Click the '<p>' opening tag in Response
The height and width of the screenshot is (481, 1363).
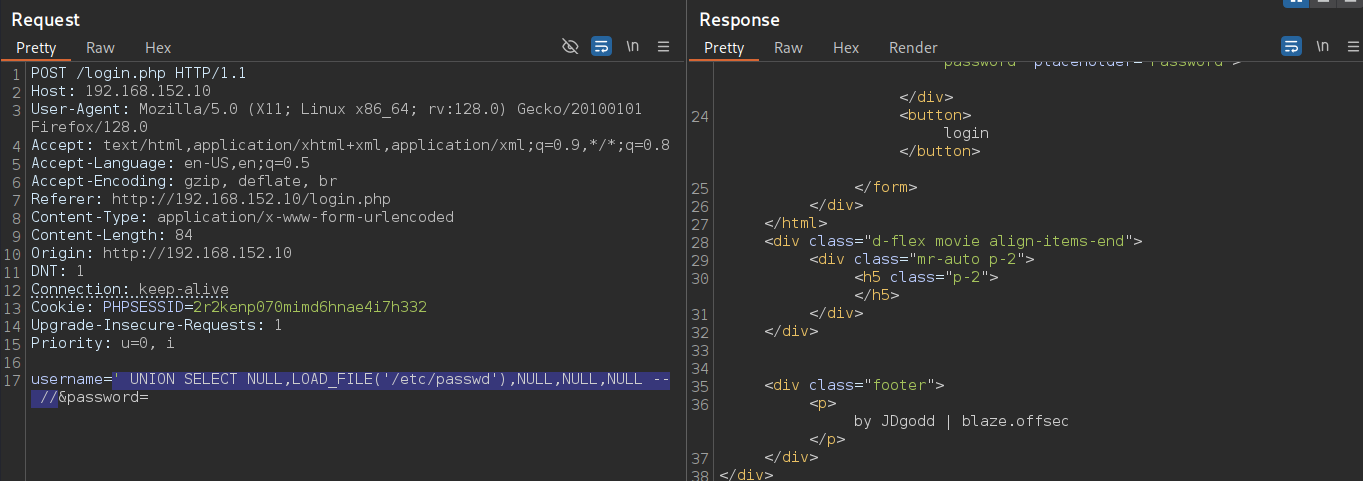(x=822, y=403)
